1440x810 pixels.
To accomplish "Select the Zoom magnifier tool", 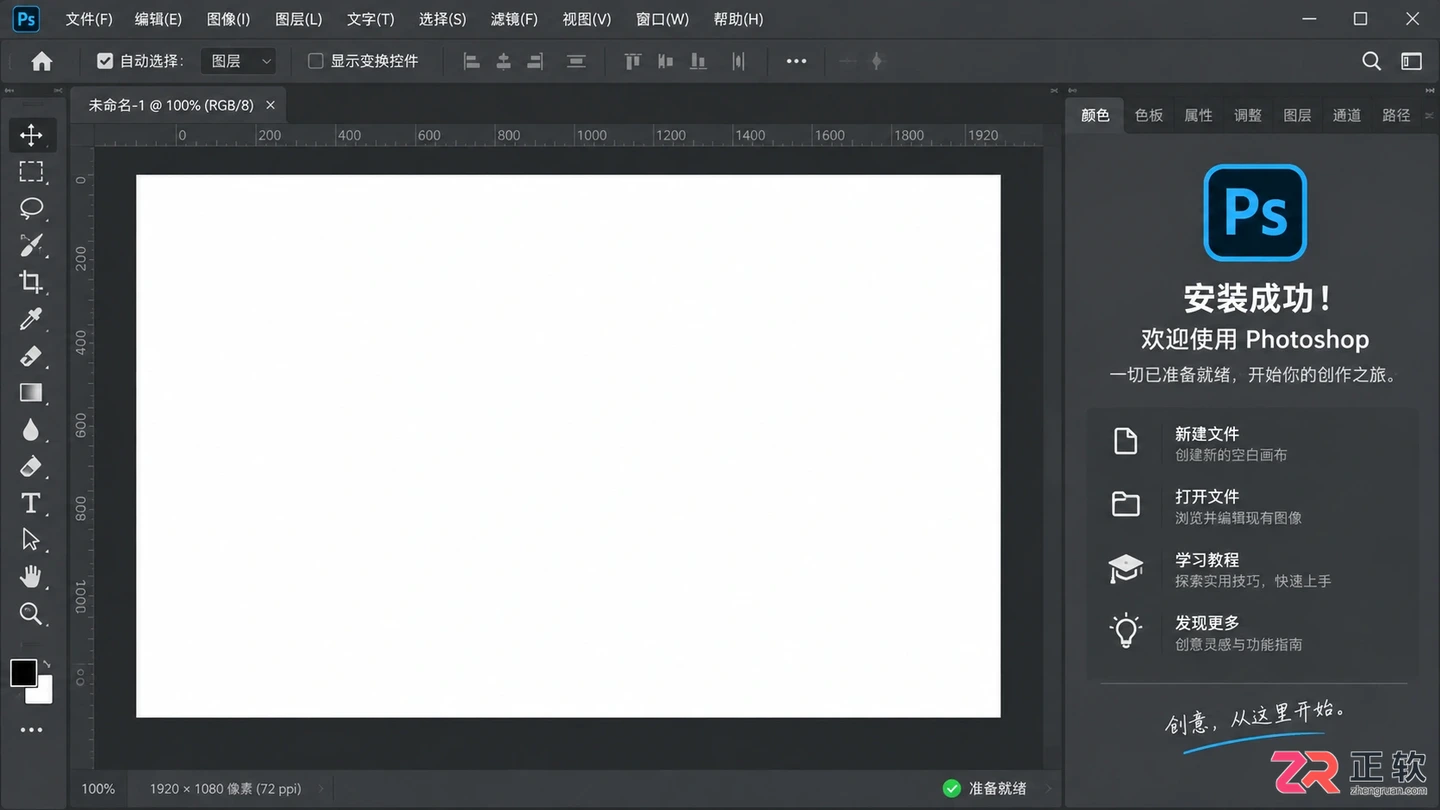I will tap(31, 614).
